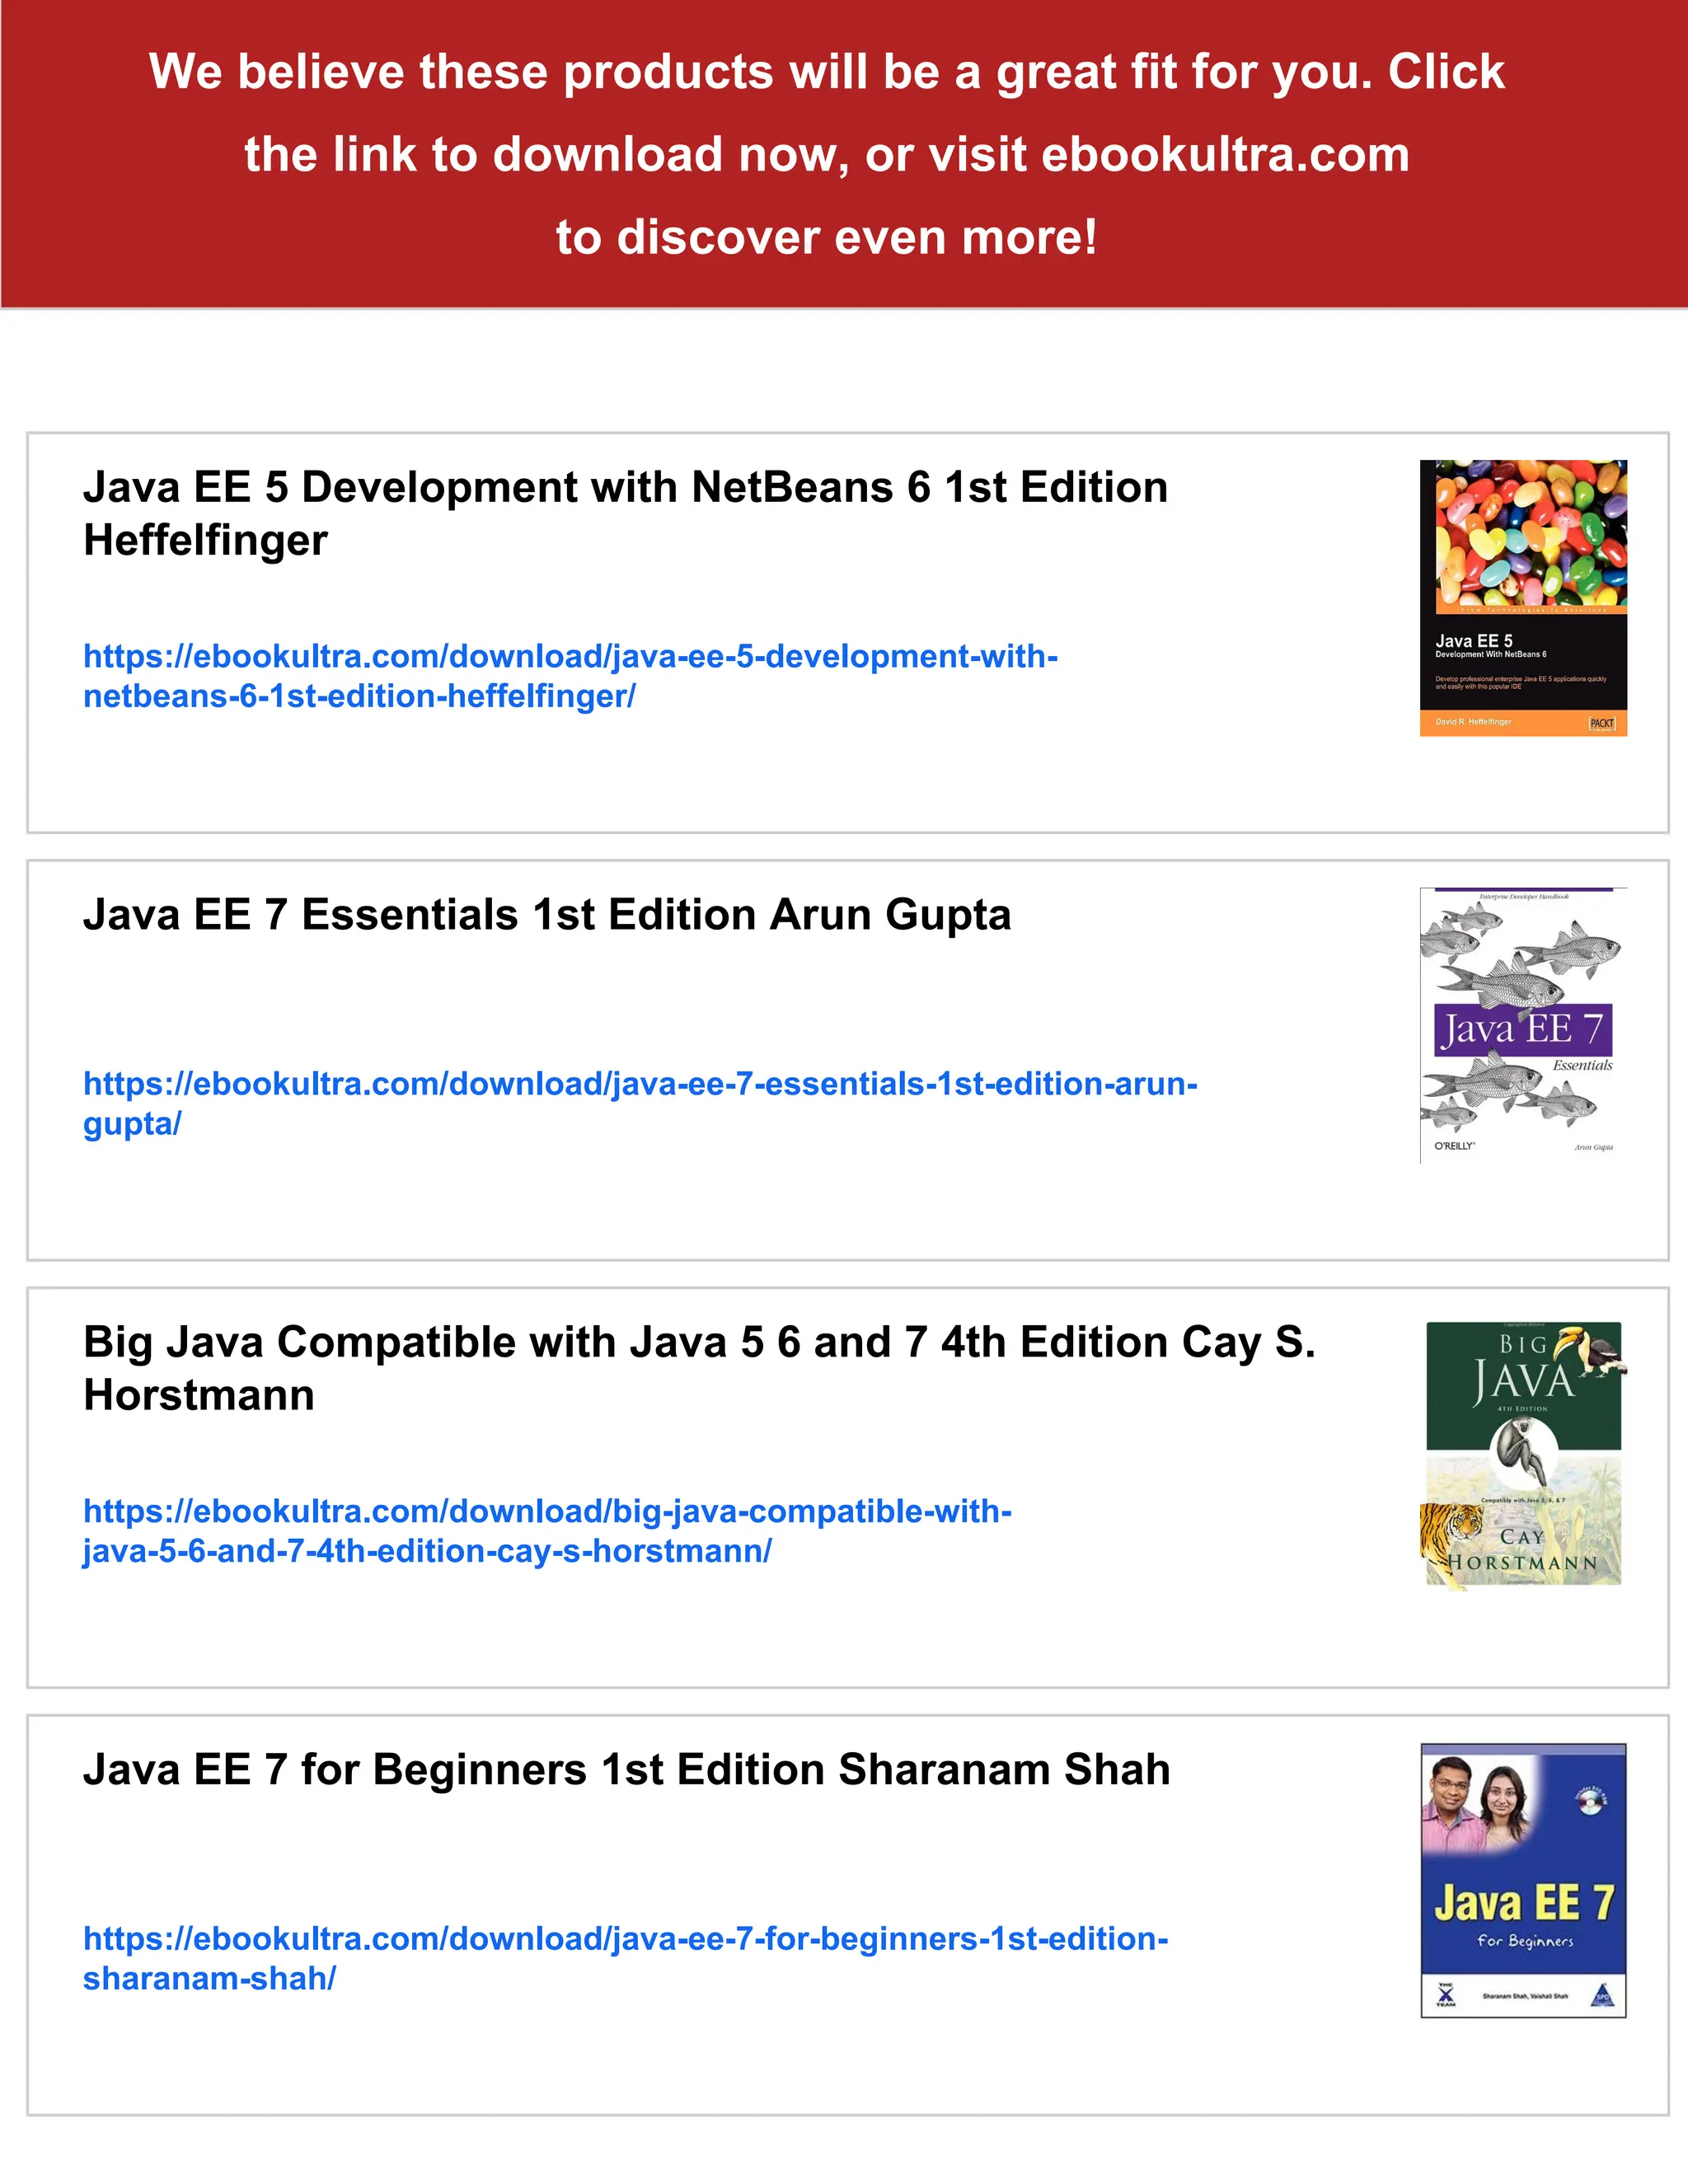Open the Java EE 7 for Beginners download link
1688x2184 pixels.
(625, 1938)
